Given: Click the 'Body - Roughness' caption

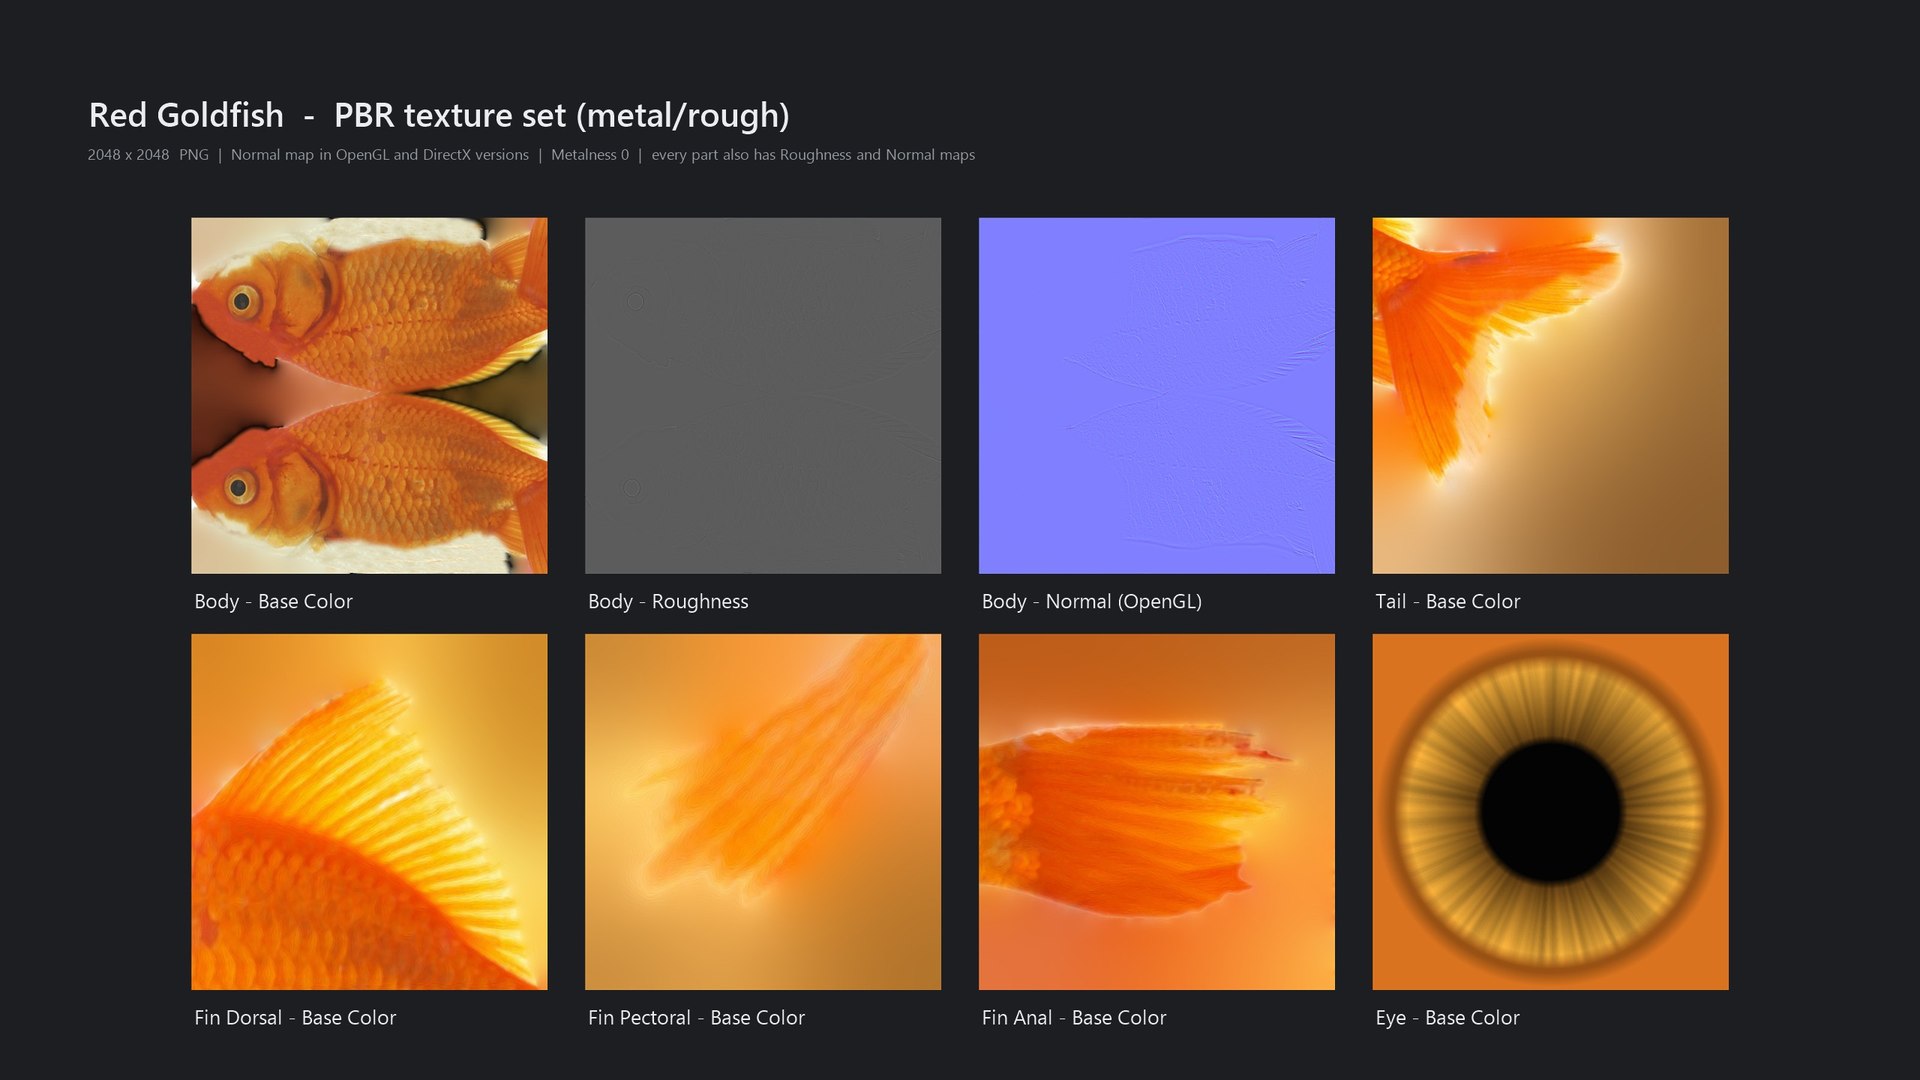Looking at the screenshot, I should (668, 601).
